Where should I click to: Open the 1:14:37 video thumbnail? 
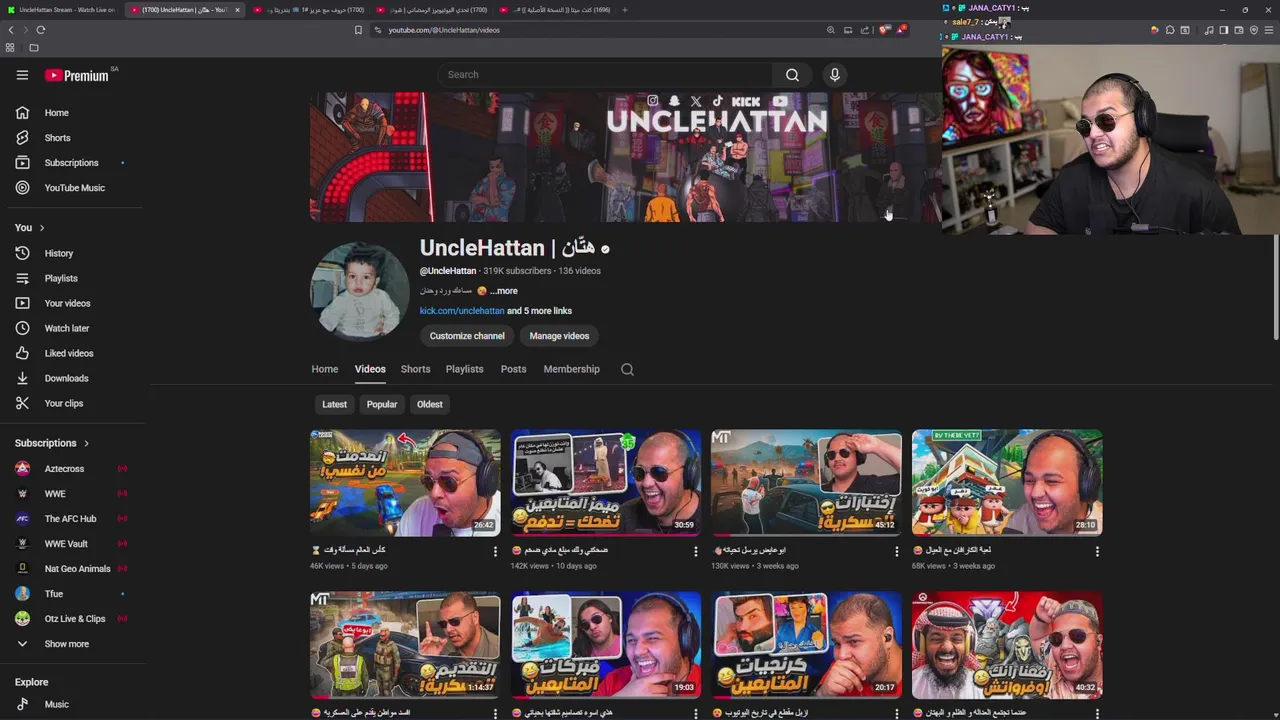click(405, 645)
